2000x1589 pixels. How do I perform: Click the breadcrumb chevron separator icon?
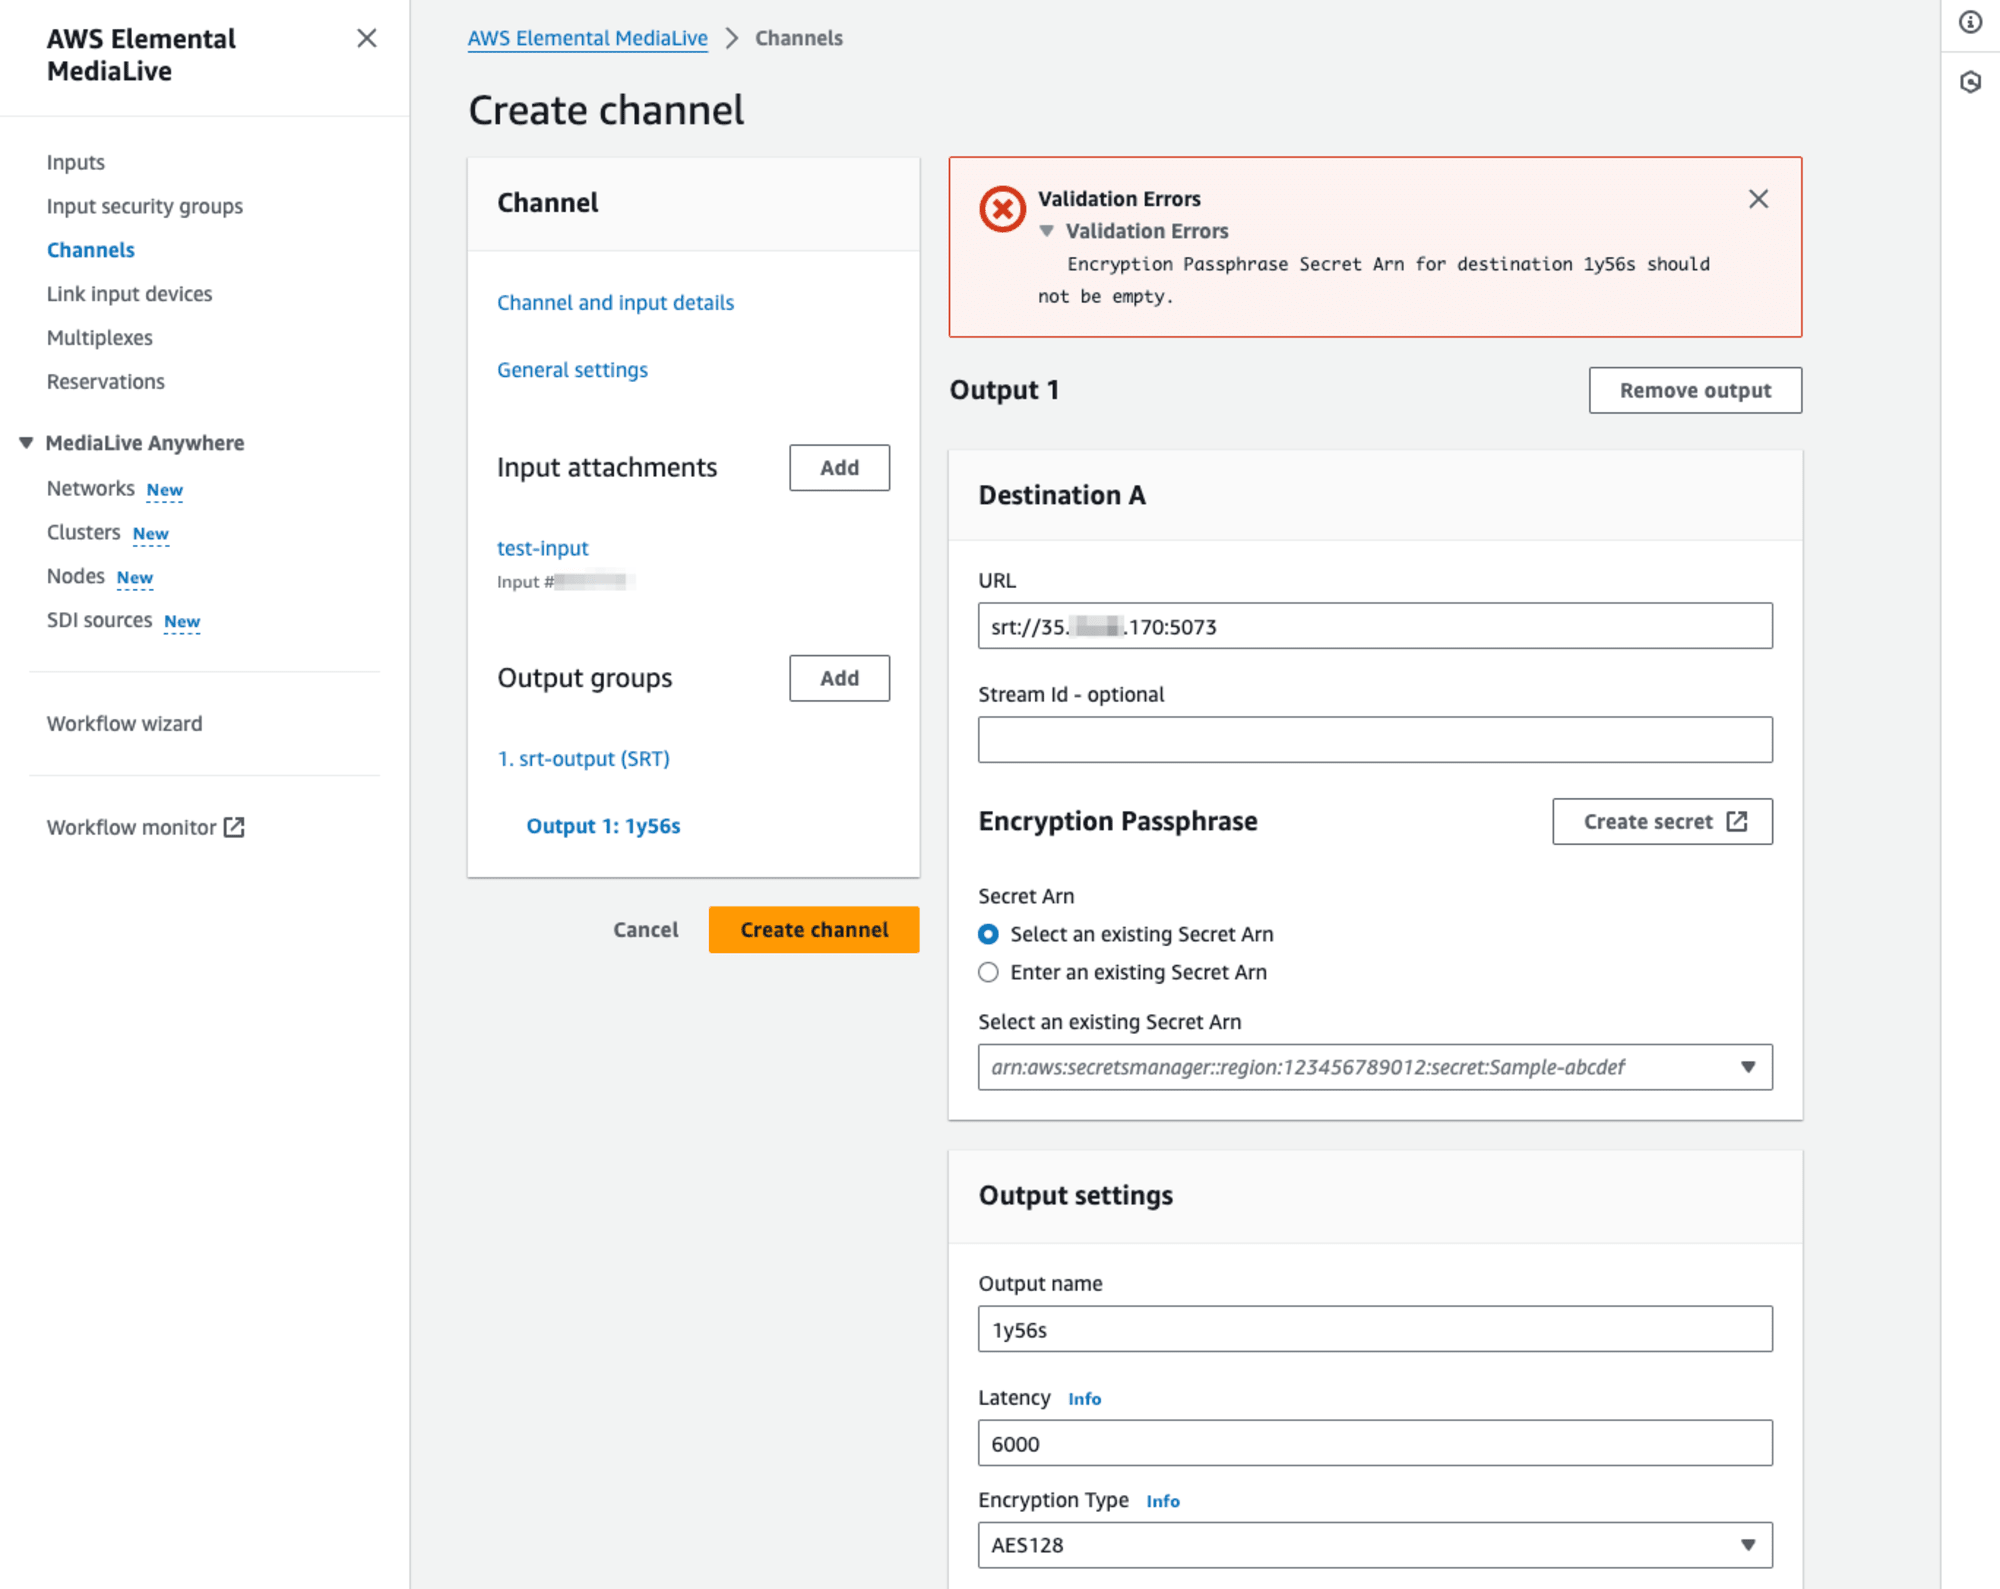(x=732, y=38)
